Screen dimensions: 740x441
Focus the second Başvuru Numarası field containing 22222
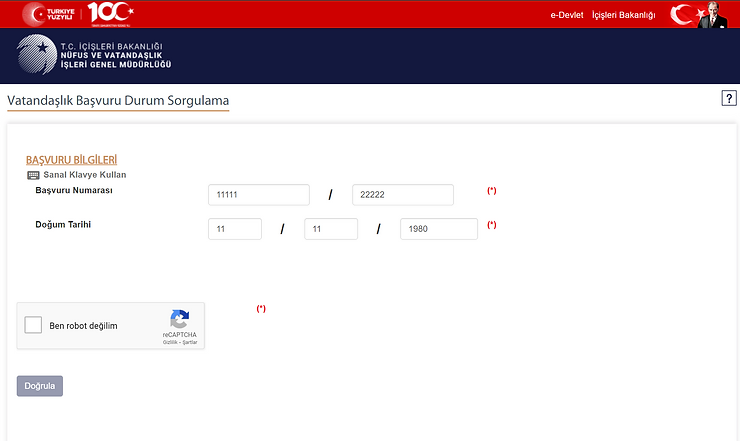(402, 195)
